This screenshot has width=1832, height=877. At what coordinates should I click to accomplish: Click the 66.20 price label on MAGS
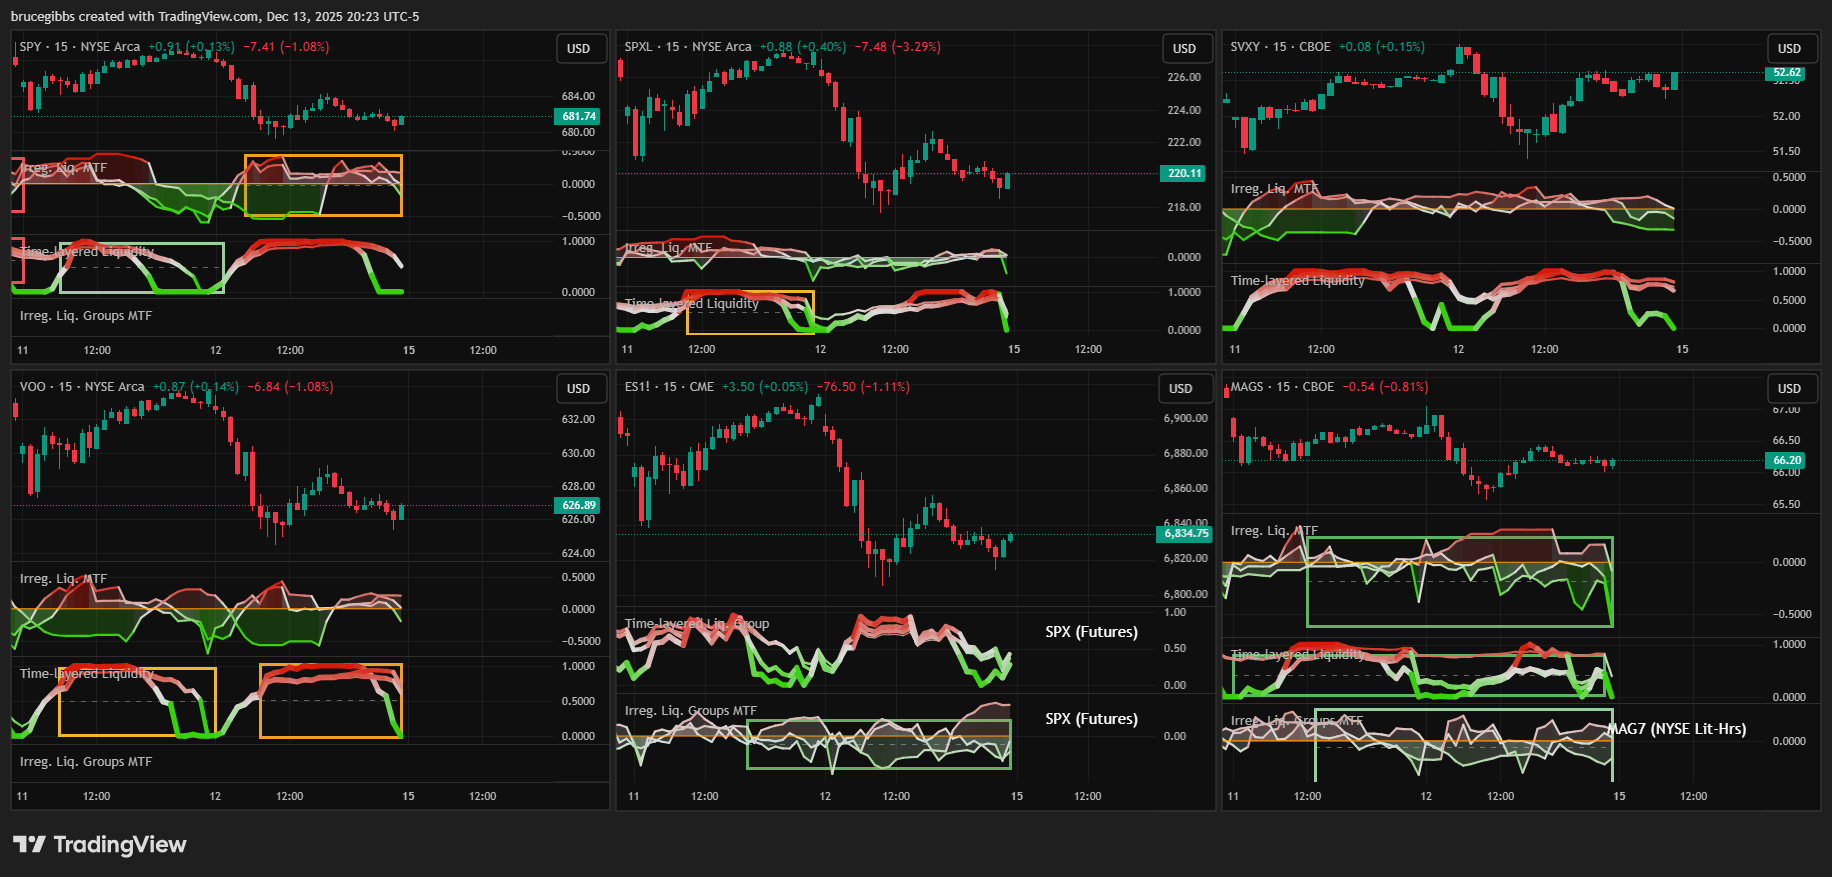[x=1788, y=461]
